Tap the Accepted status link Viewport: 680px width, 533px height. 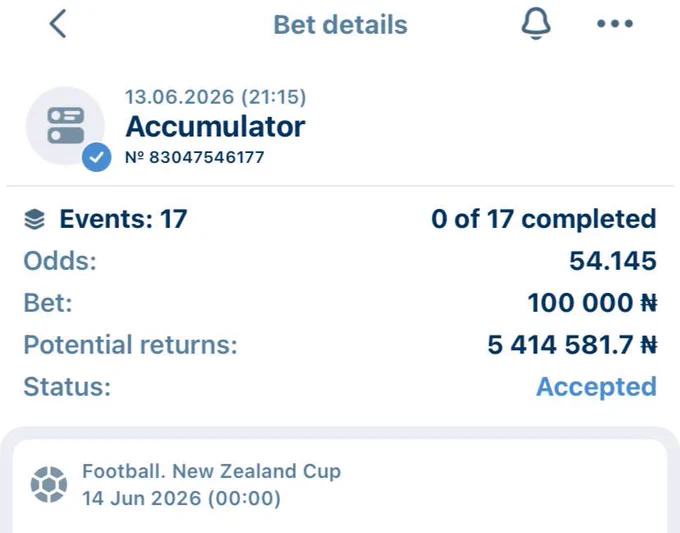(x=596, y=386)
